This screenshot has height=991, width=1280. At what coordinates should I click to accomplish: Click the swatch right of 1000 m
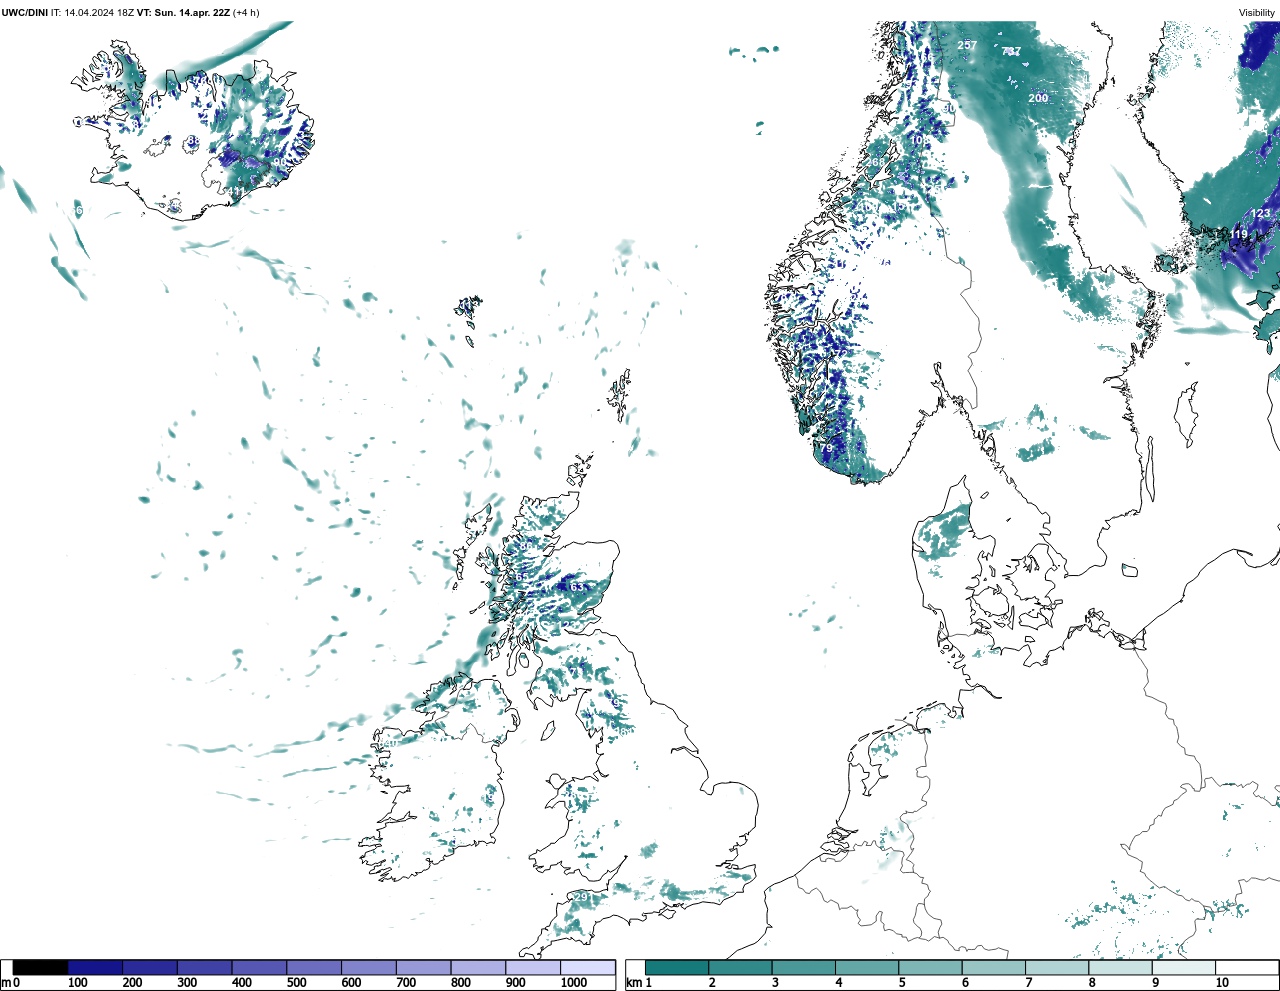587,967
